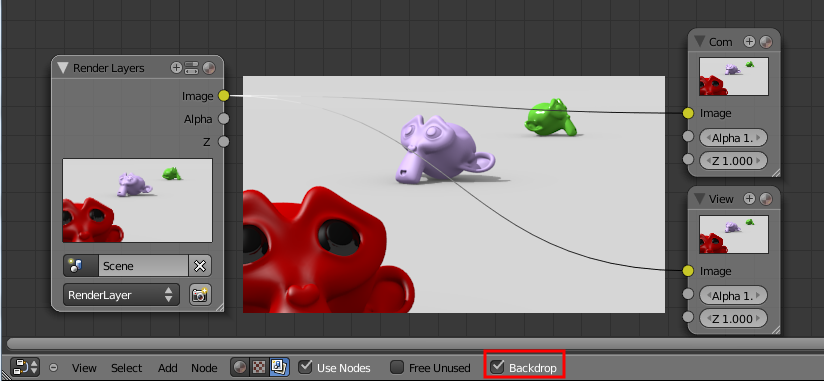Select the texture nodes checker icon

pos(259,367)
